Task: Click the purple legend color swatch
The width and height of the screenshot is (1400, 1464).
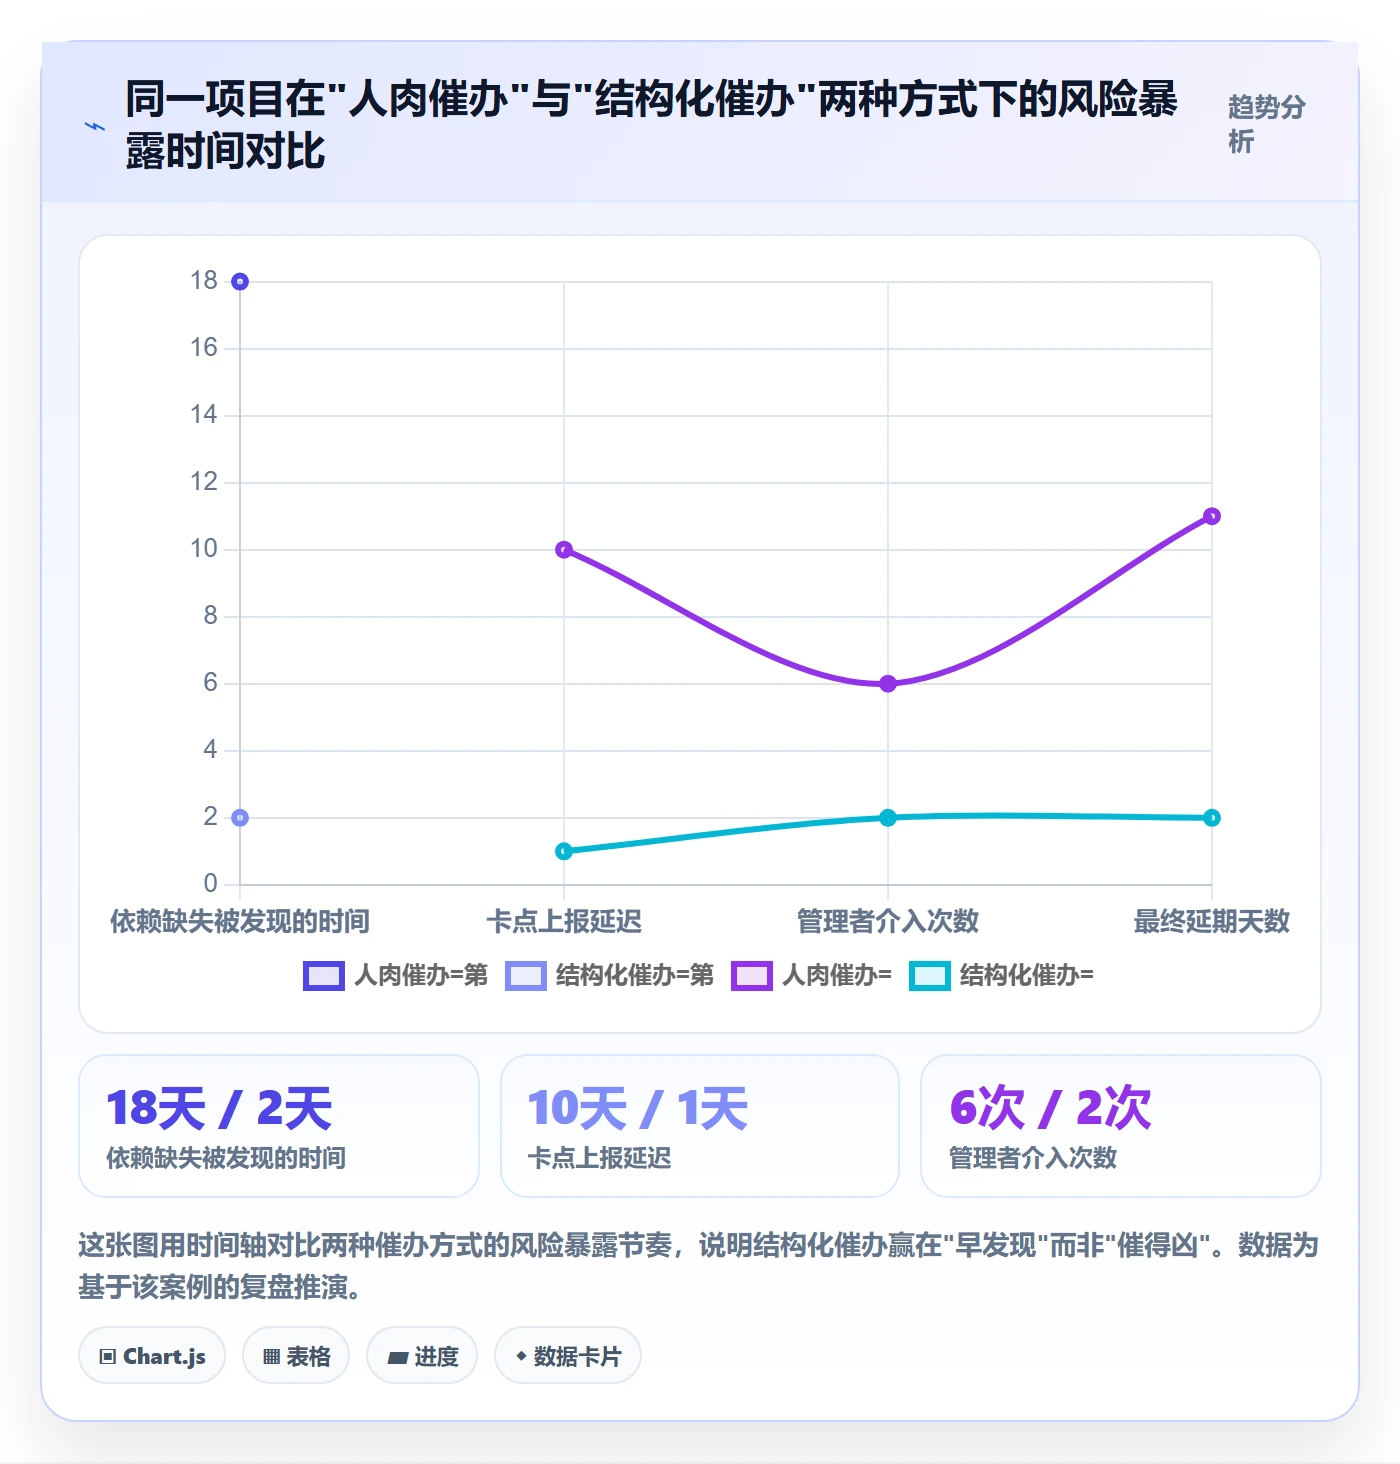Action: click(752, 976)
